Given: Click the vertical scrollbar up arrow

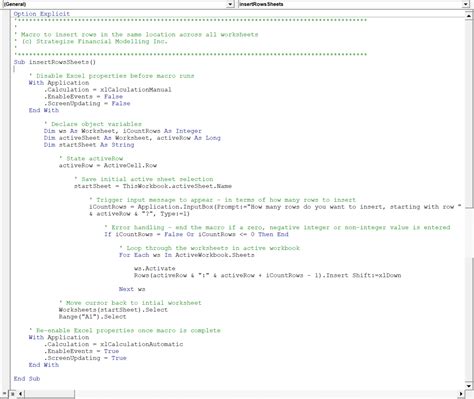Looking at the screenshot, I should click(x=469, y=15).
